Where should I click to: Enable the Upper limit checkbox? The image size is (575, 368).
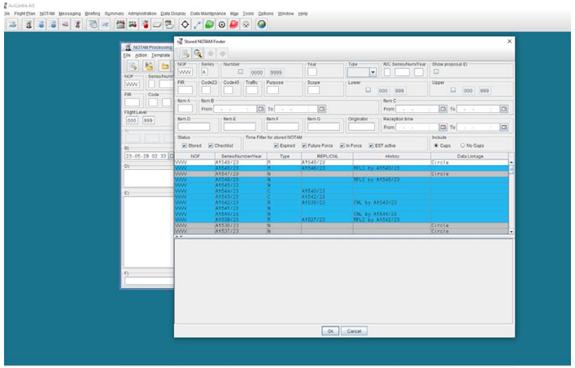point(453,90)
